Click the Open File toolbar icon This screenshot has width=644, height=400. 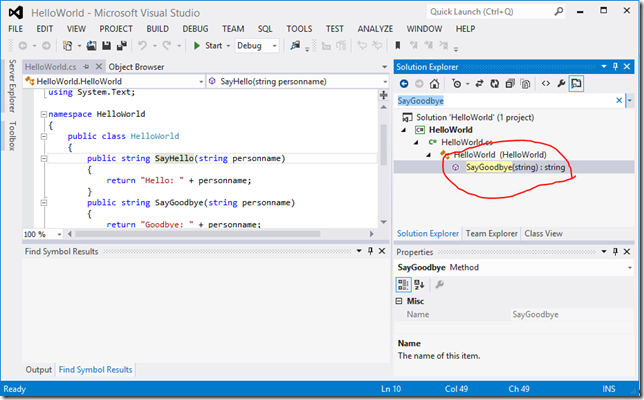(x=91, y=46)
